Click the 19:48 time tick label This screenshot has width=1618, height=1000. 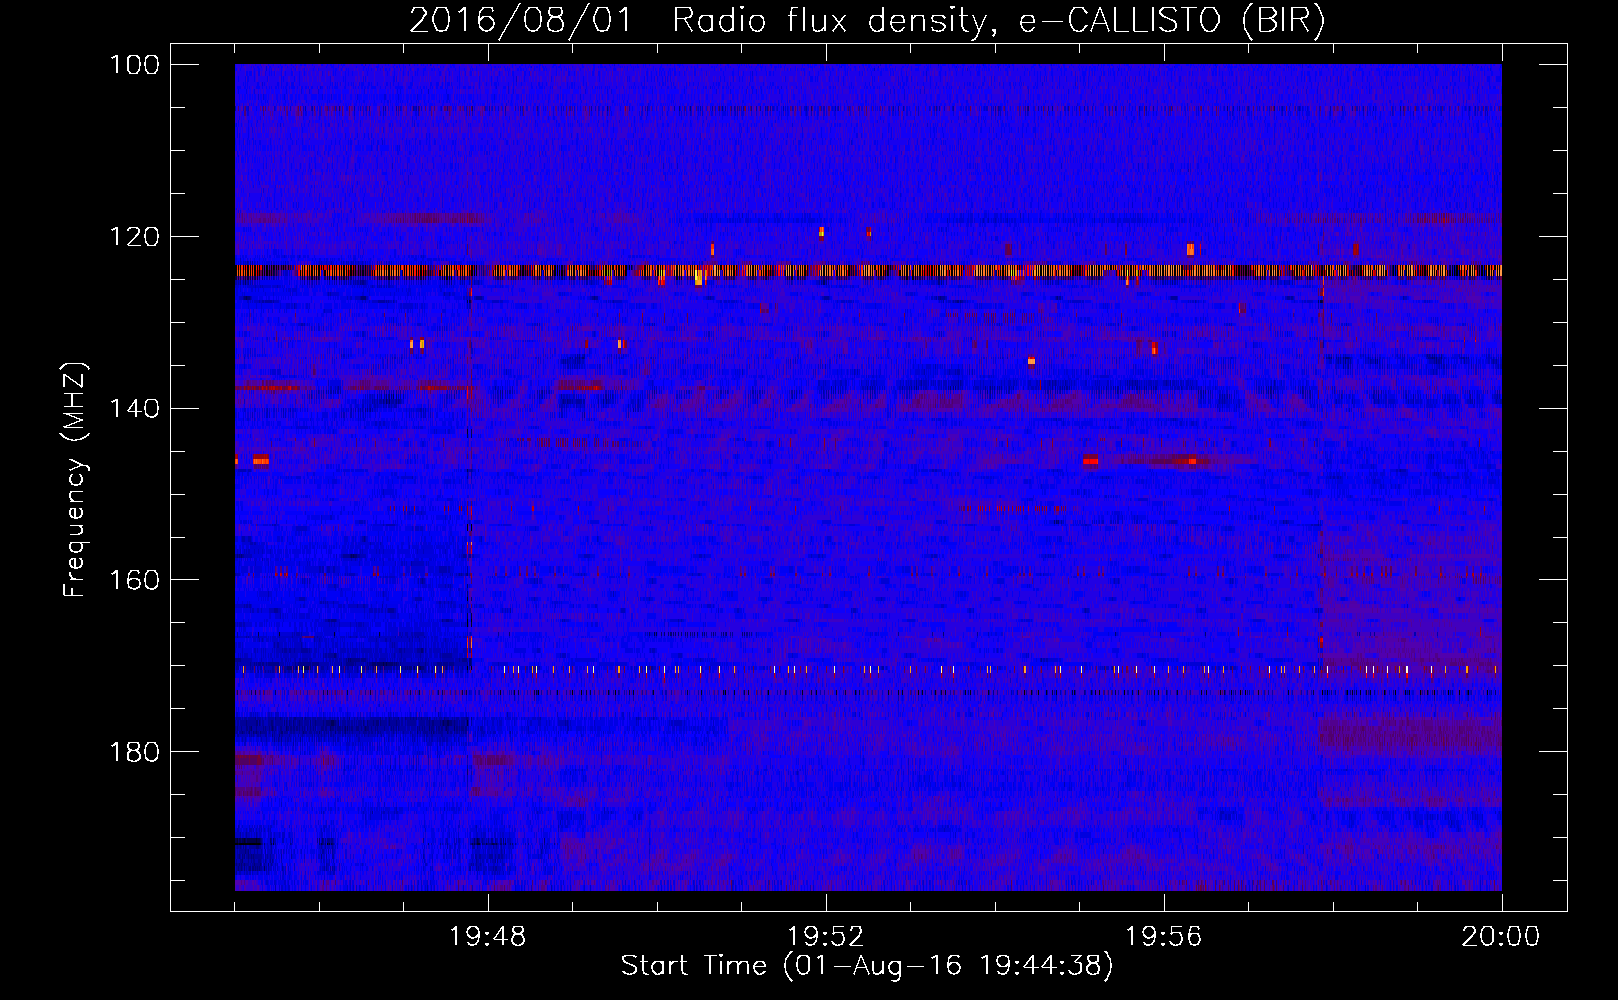pos(488,936)
